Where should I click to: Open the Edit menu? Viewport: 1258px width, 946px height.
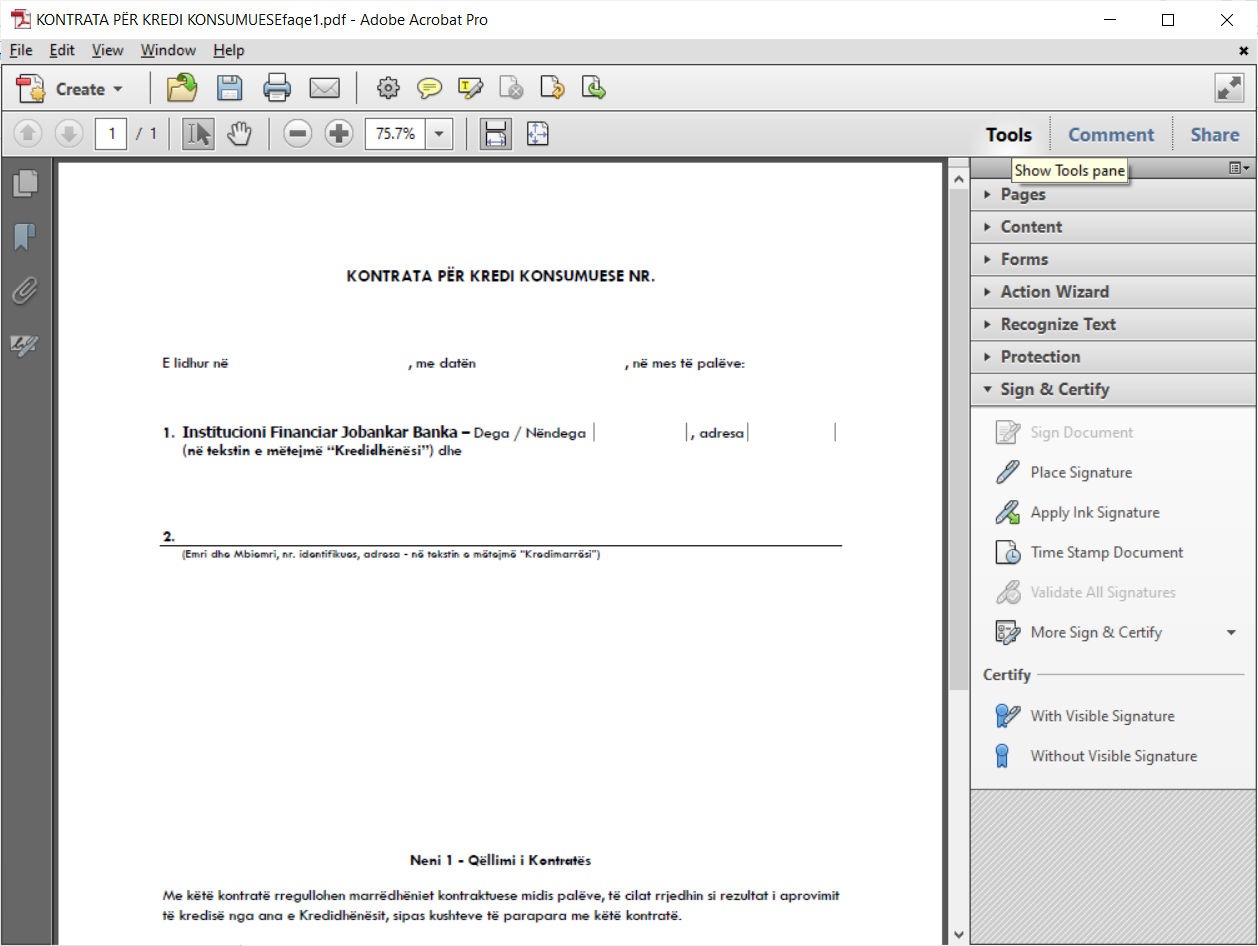click(x=62, y=50)
